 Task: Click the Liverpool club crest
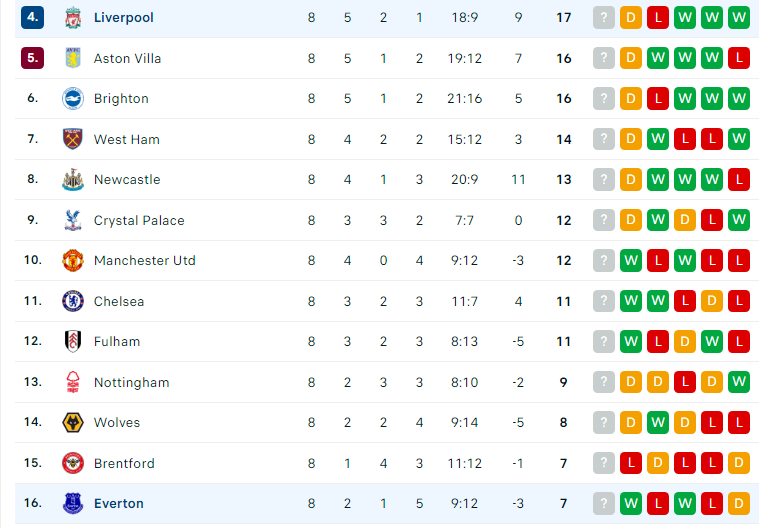73,18
